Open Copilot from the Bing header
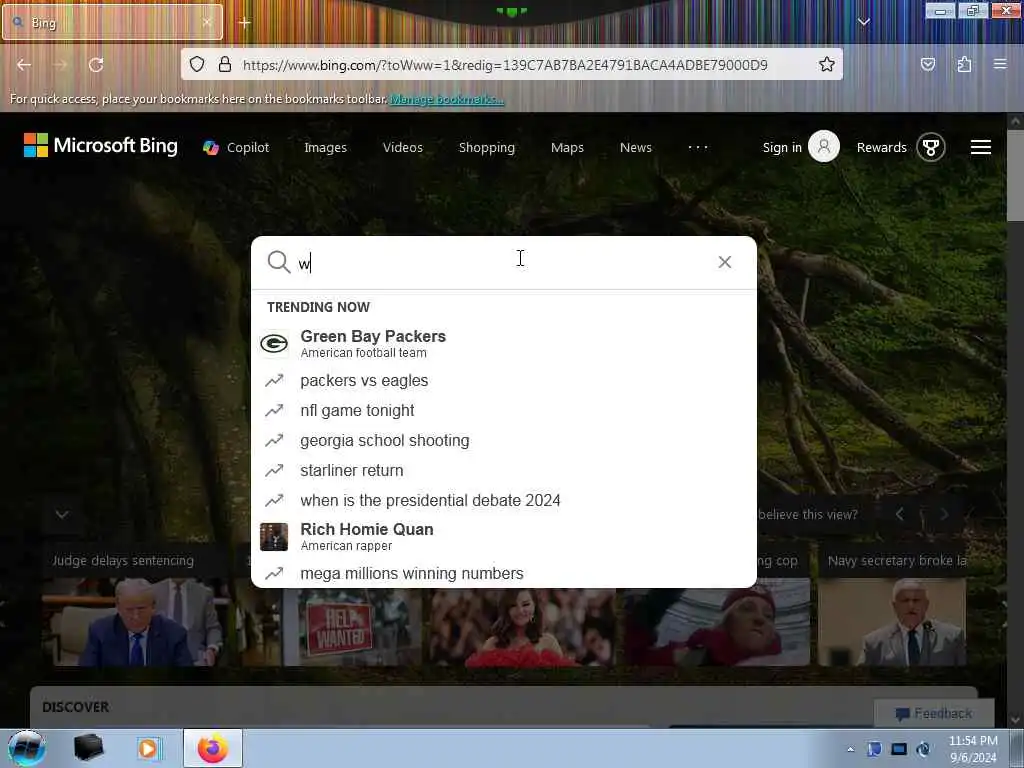Viewport: 1024px width, 768px height. [x=236, y=148]
